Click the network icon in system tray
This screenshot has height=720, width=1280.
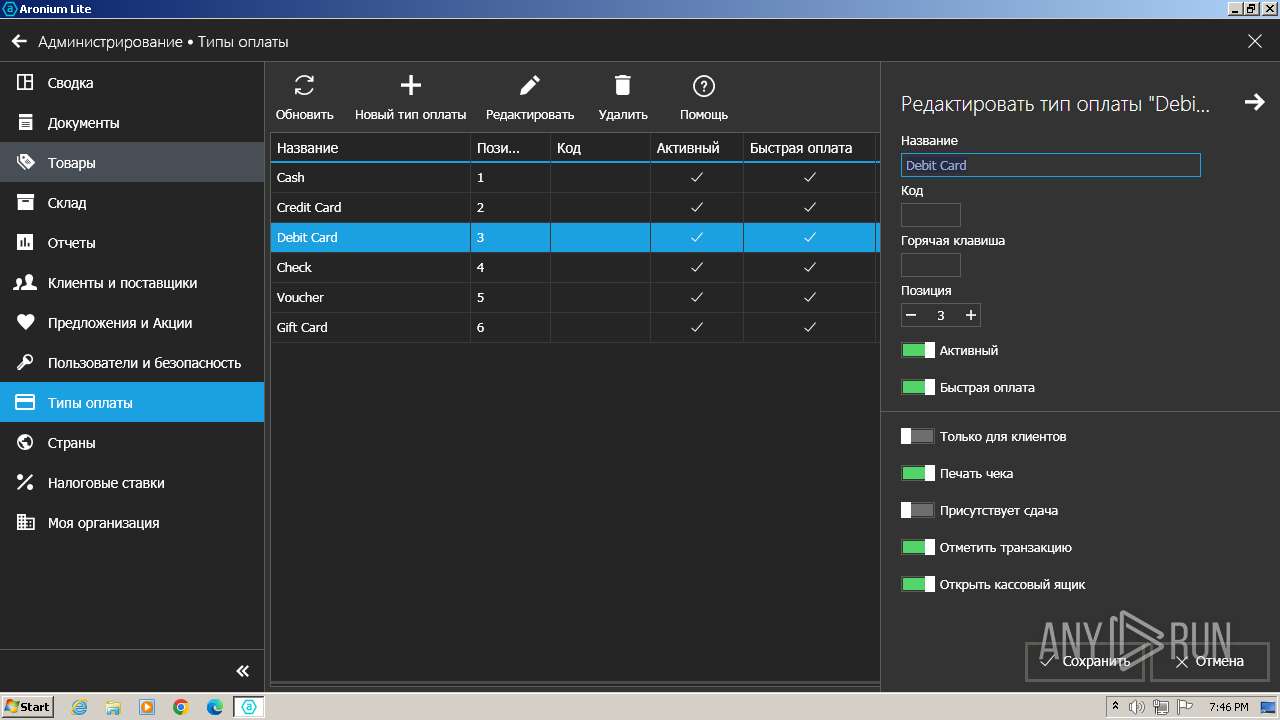pos(1162,707)
